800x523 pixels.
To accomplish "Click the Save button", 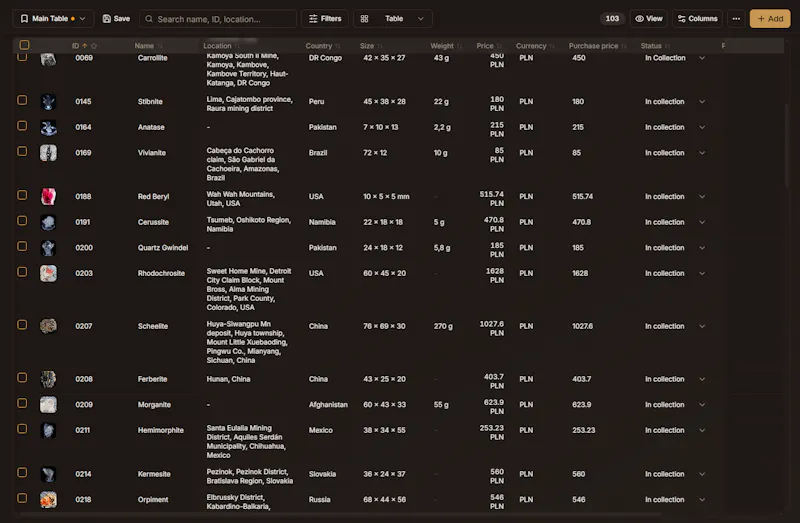I will coord(116,19).
